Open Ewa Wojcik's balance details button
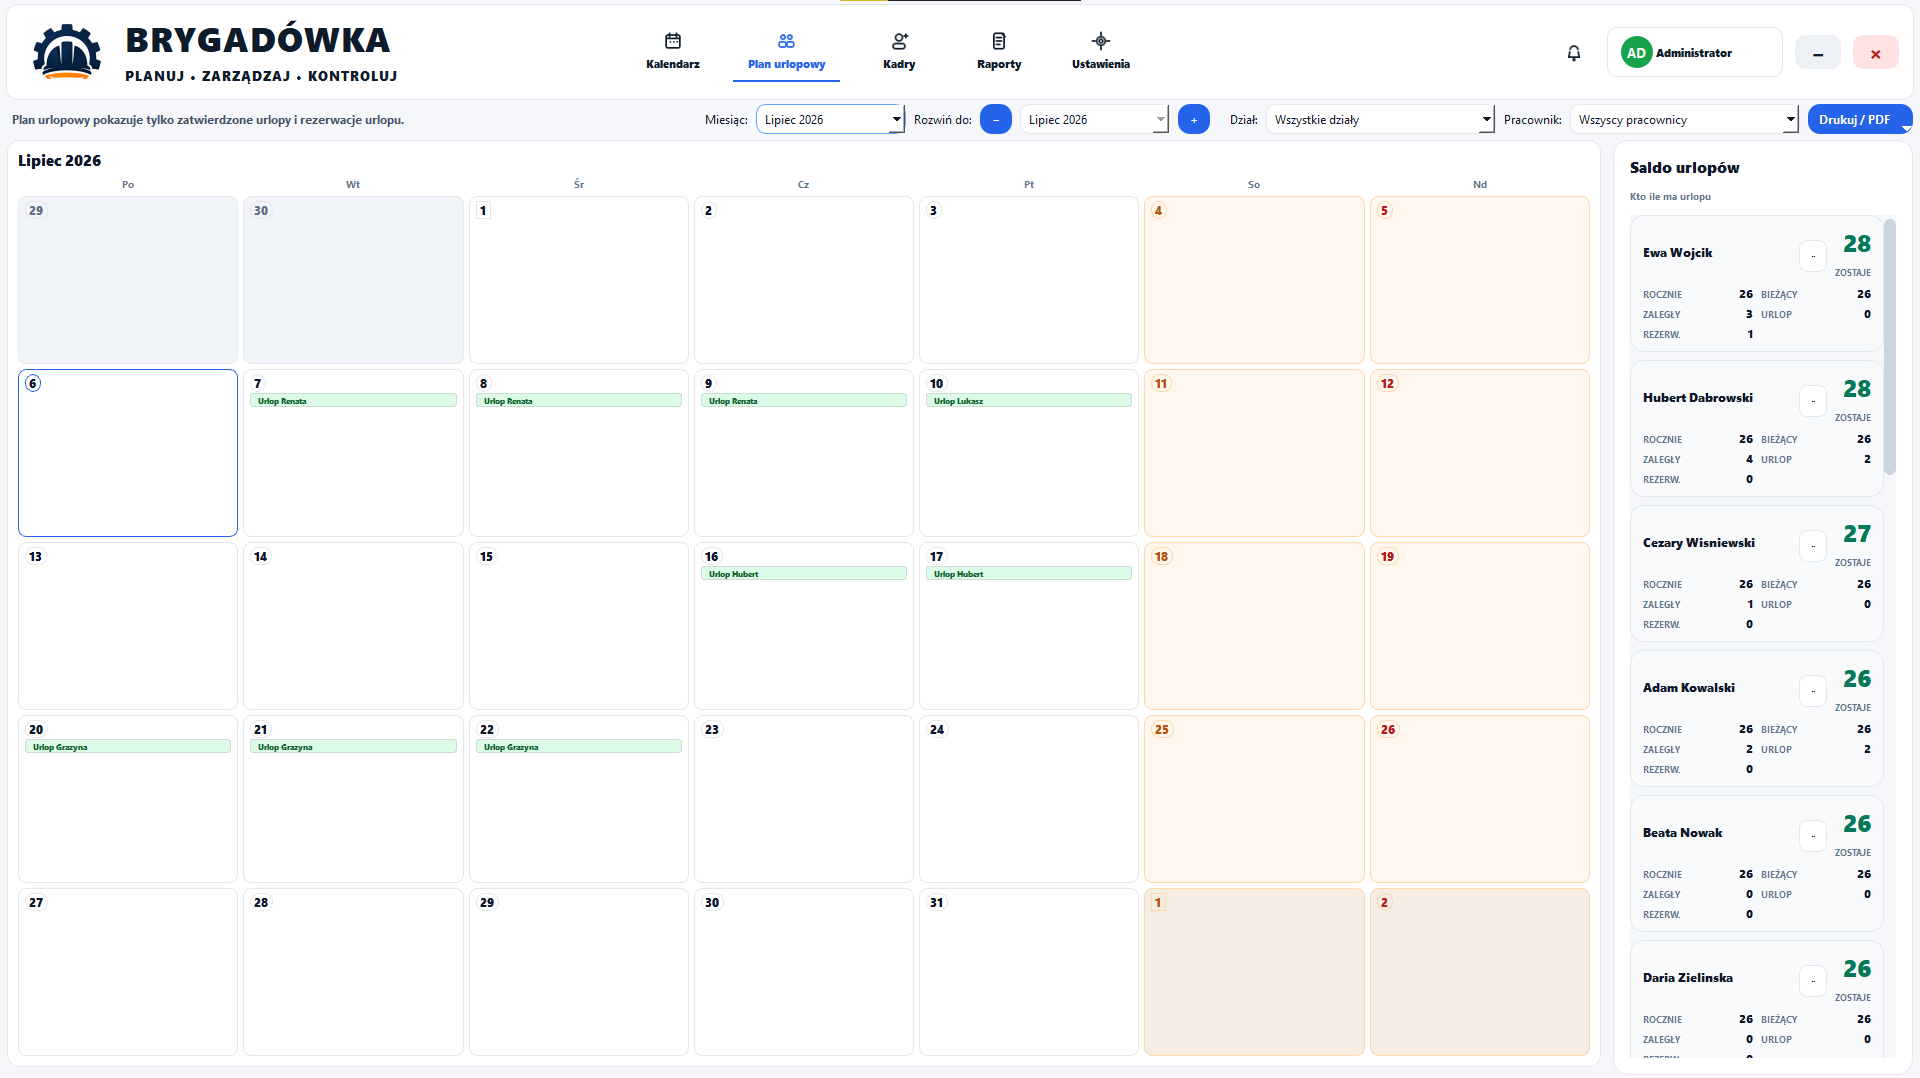 [x=1813, y=256]
